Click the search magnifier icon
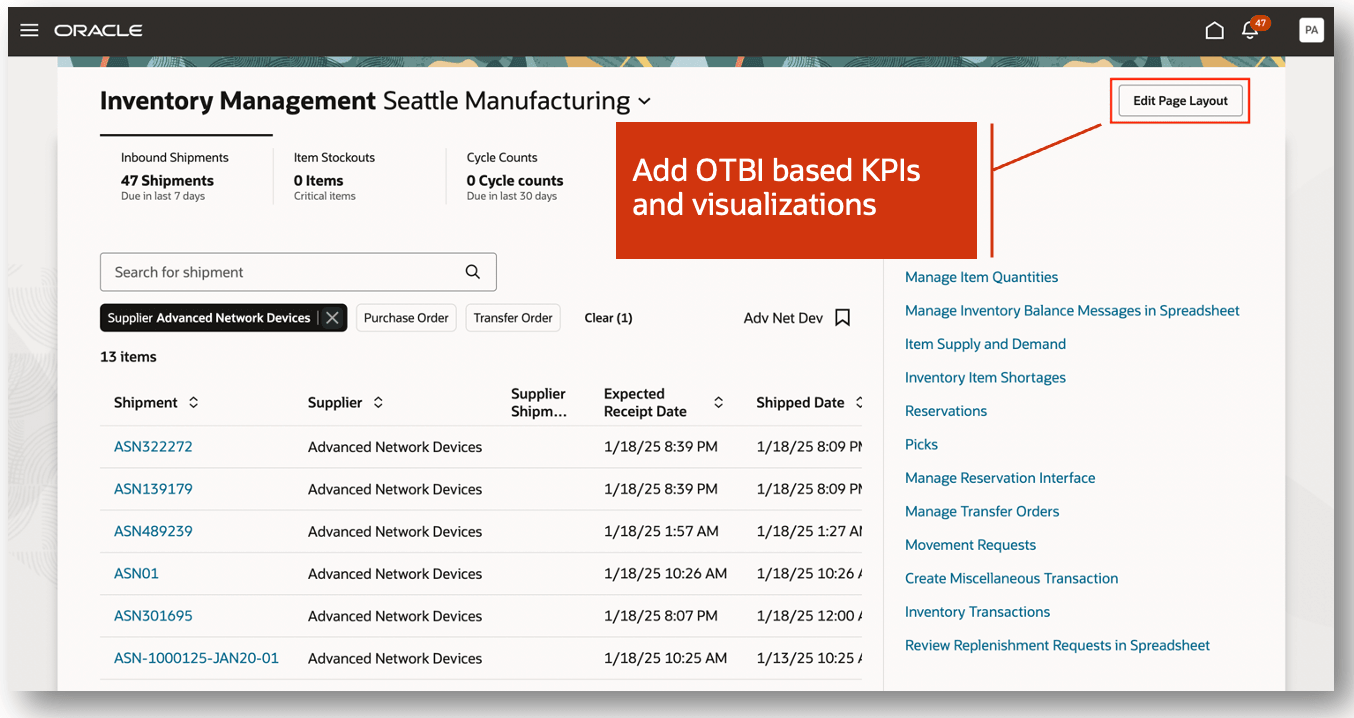This screenshot has height=718, width=1354. 473,272
